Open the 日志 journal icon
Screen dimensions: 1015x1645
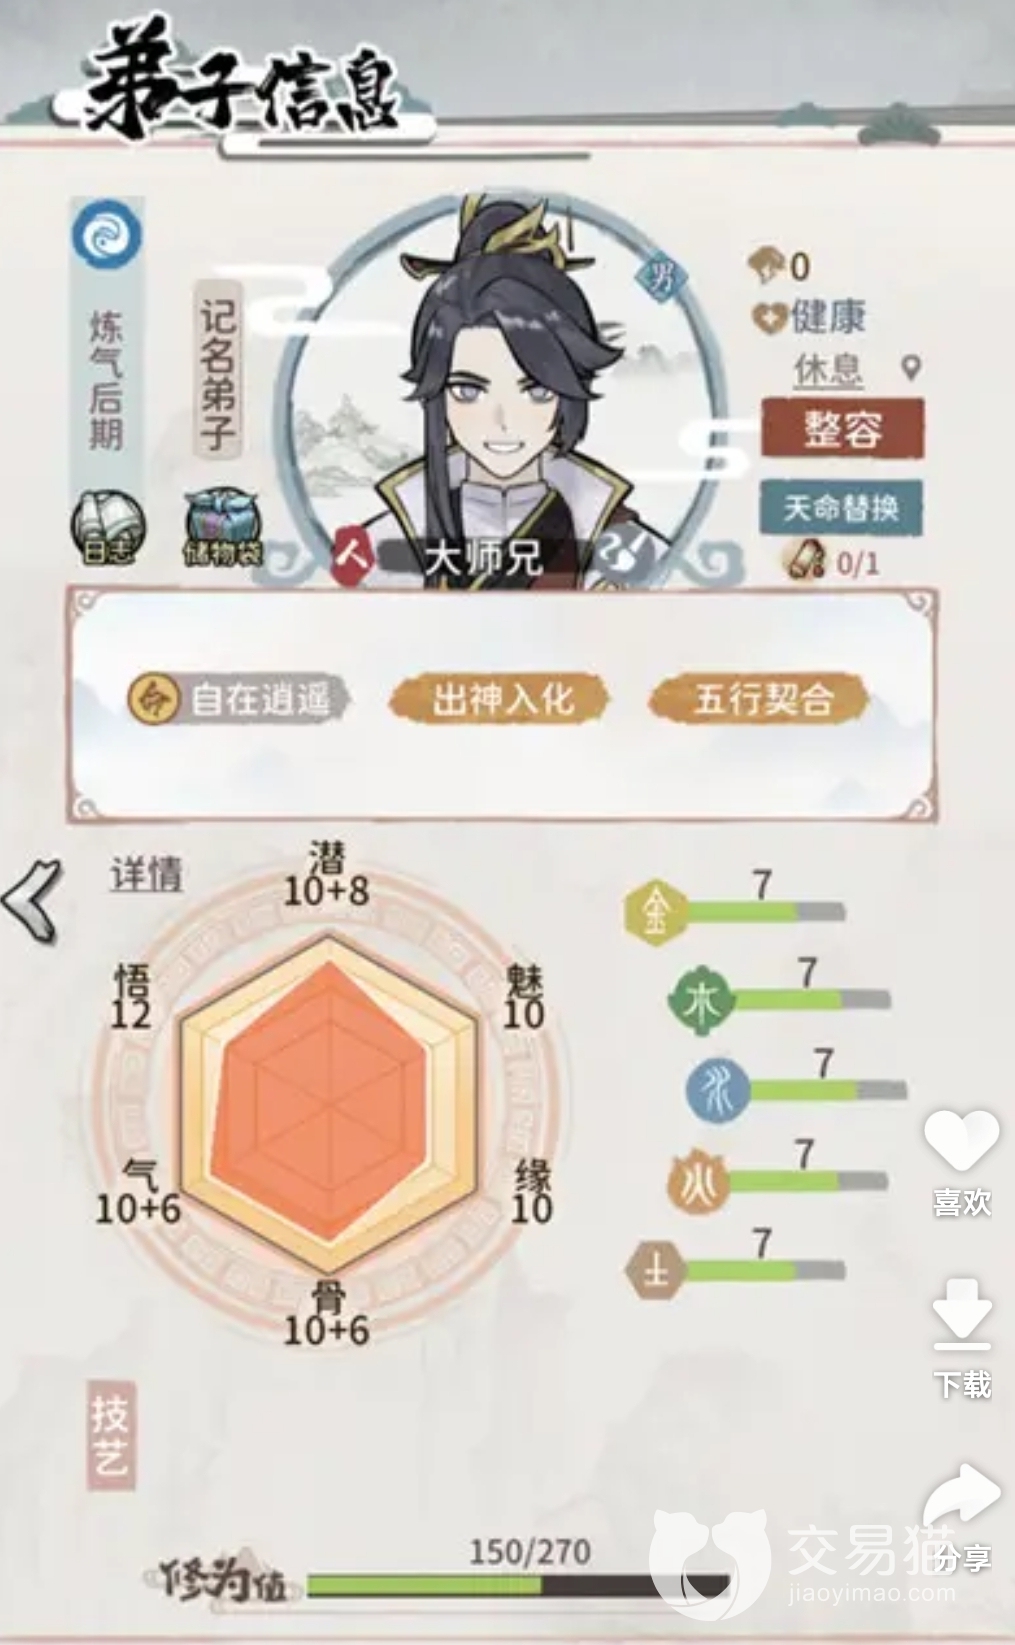107,527
